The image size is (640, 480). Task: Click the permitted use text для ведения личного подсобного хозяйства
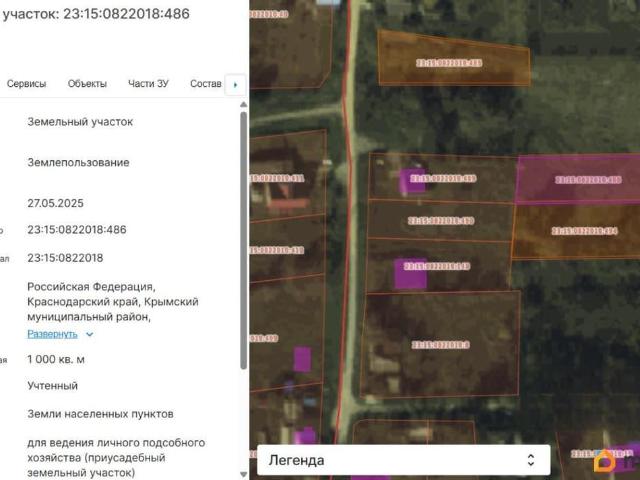tap(116, 458)
